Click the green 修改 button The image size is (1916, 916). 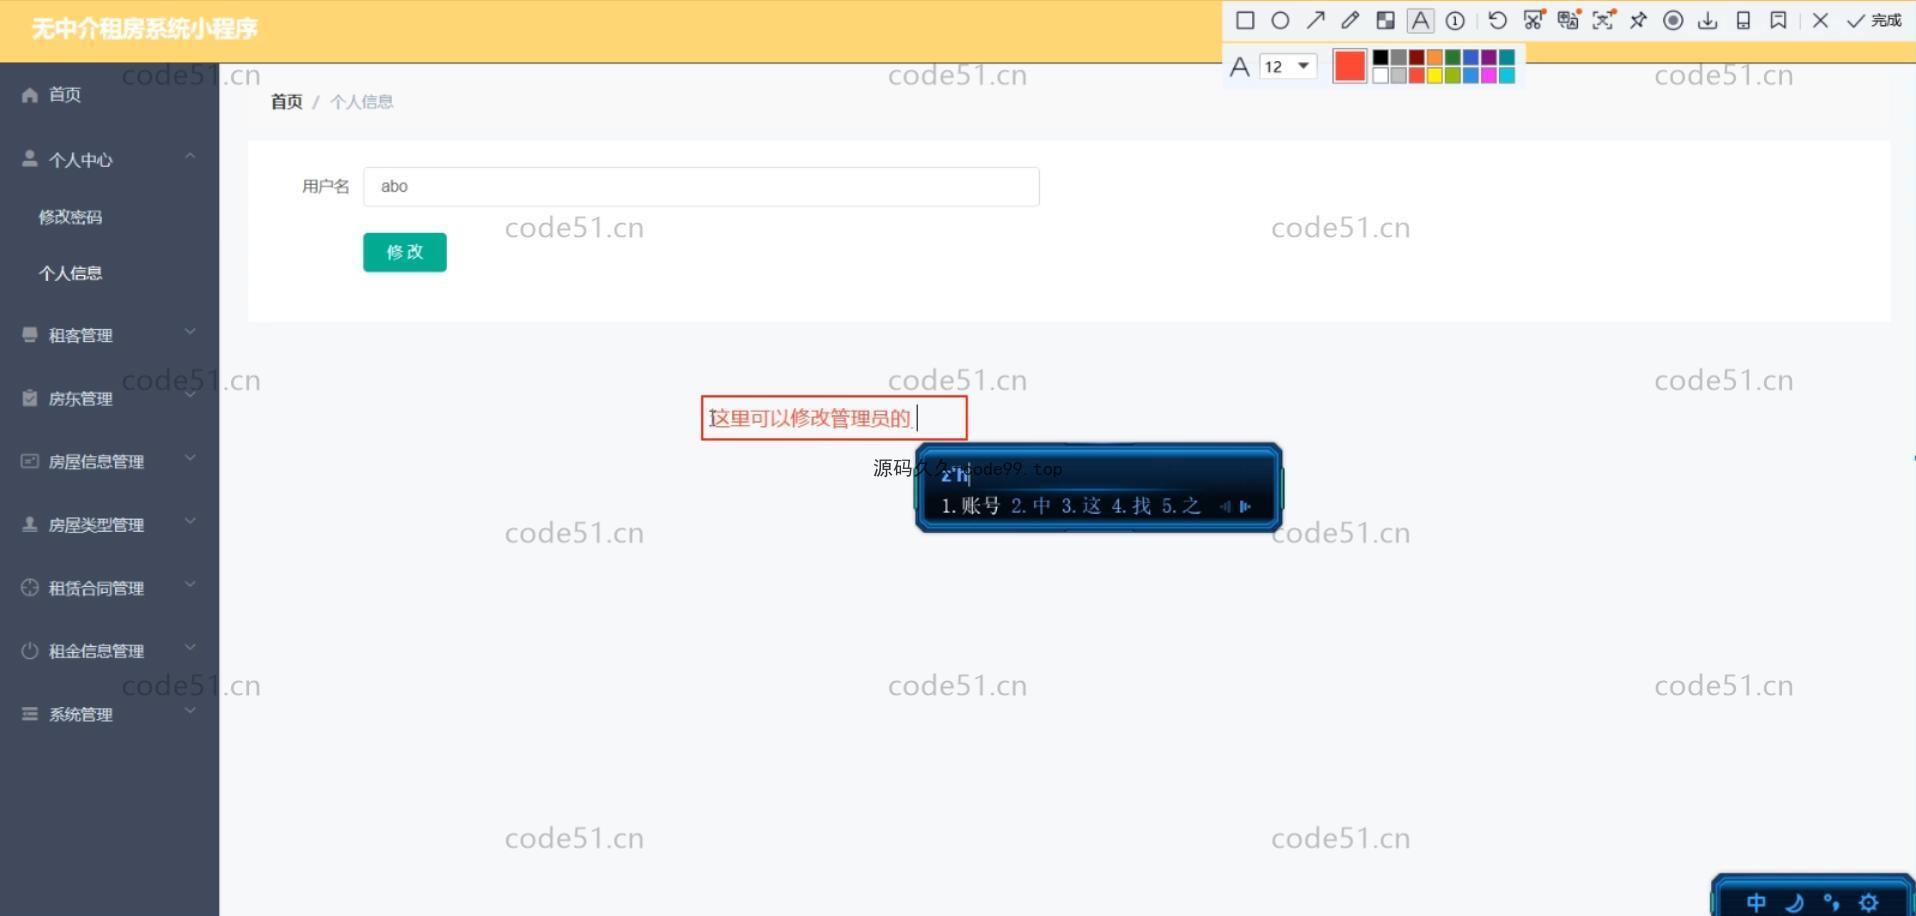click(x=405, y=252)
